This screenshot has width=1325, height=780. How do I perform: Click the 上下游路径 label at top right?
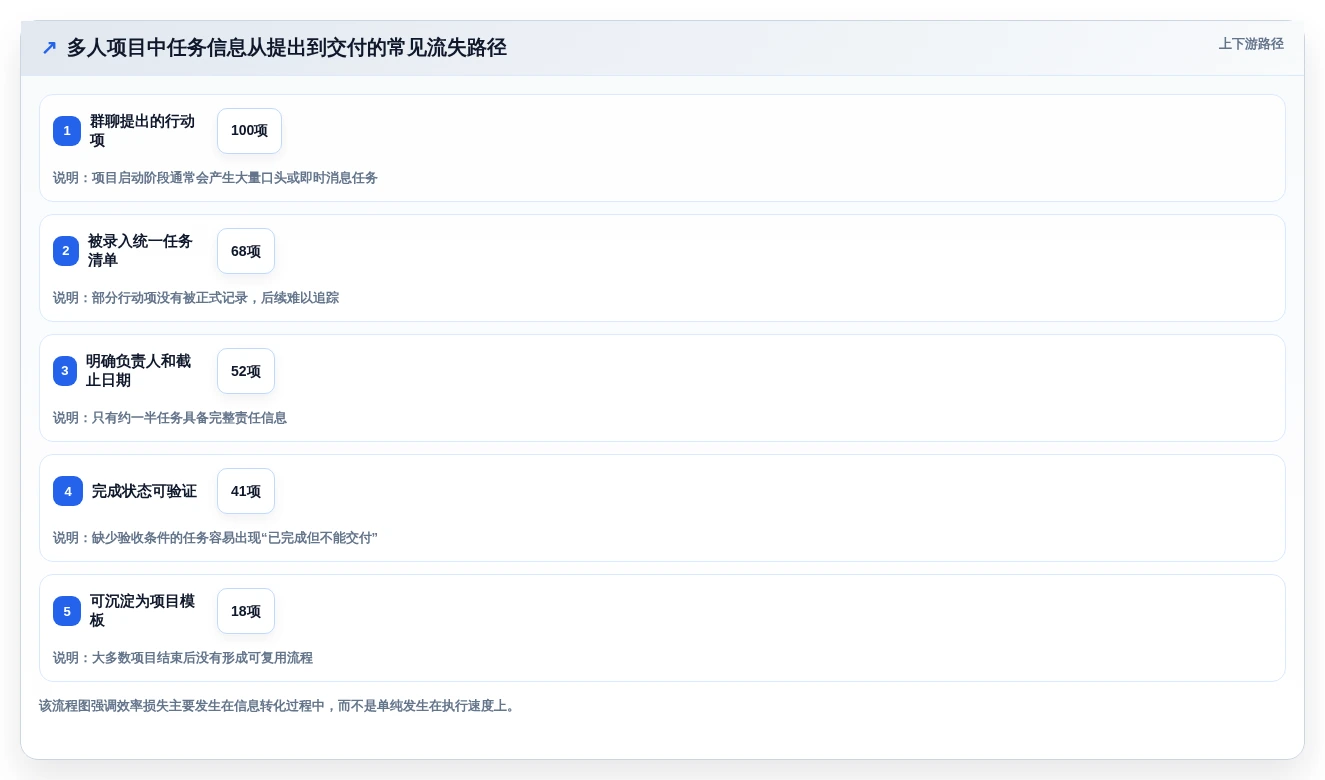point(1251,44)
